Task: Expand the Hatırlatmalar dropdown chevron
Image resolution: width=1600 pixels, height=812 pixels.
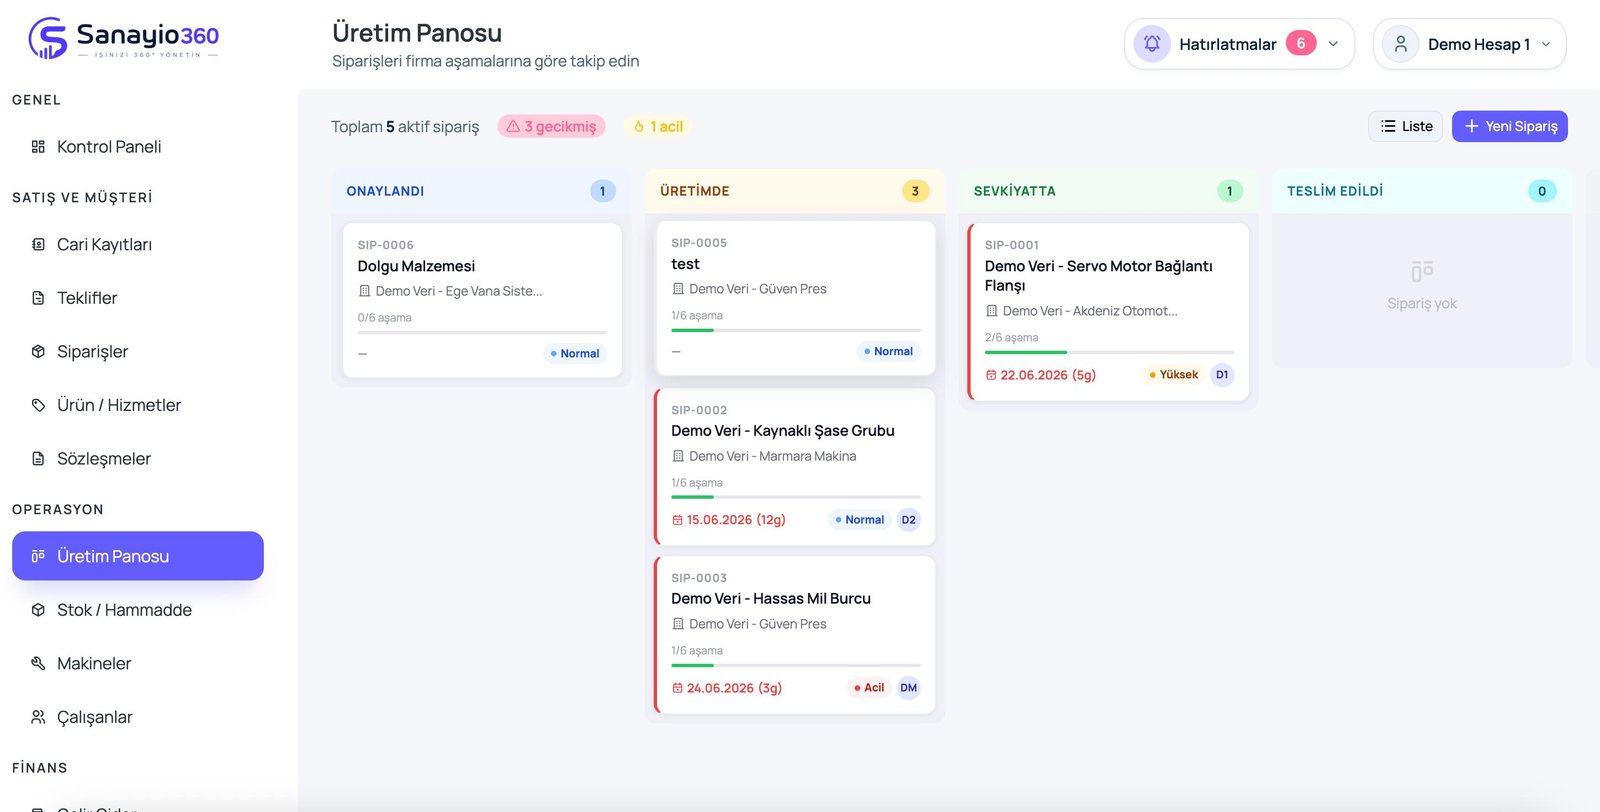Action: pos(1333,44)
